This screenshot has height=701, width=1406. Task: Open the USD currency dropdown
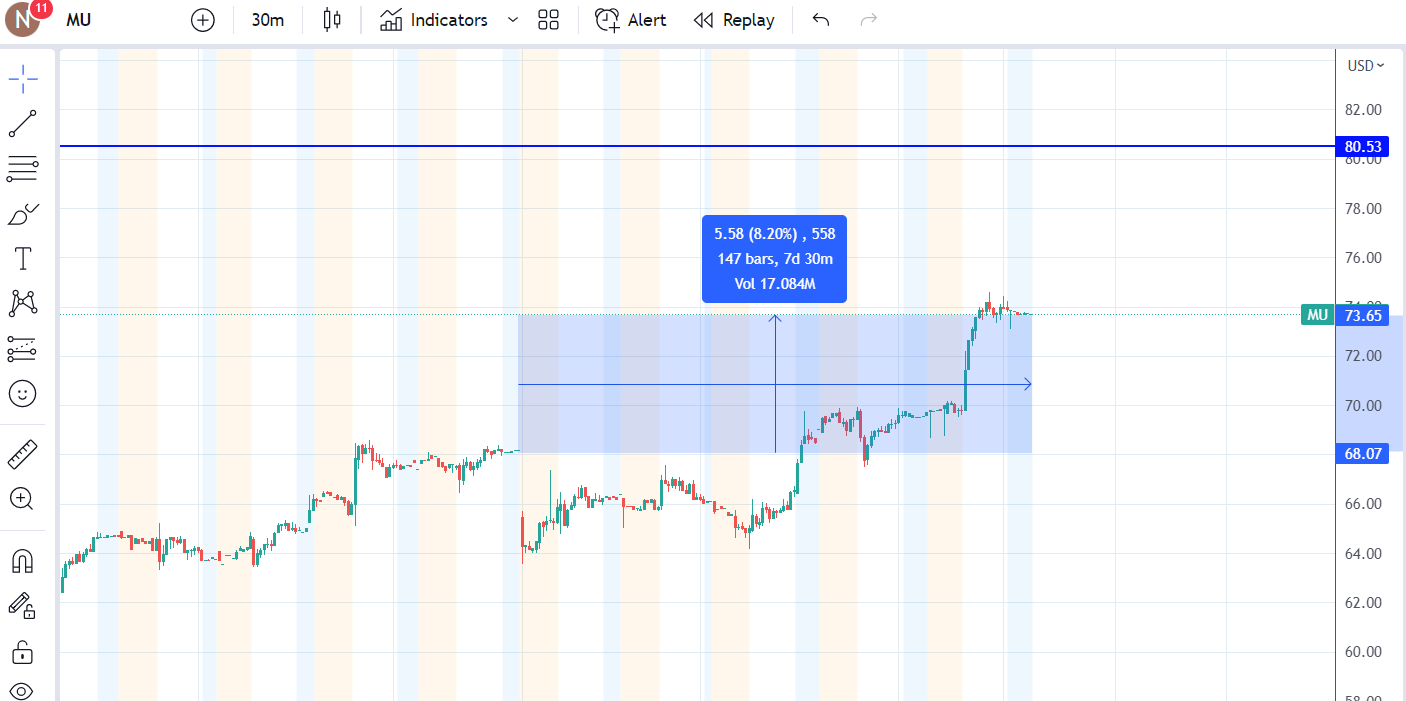coord(1366,66)
